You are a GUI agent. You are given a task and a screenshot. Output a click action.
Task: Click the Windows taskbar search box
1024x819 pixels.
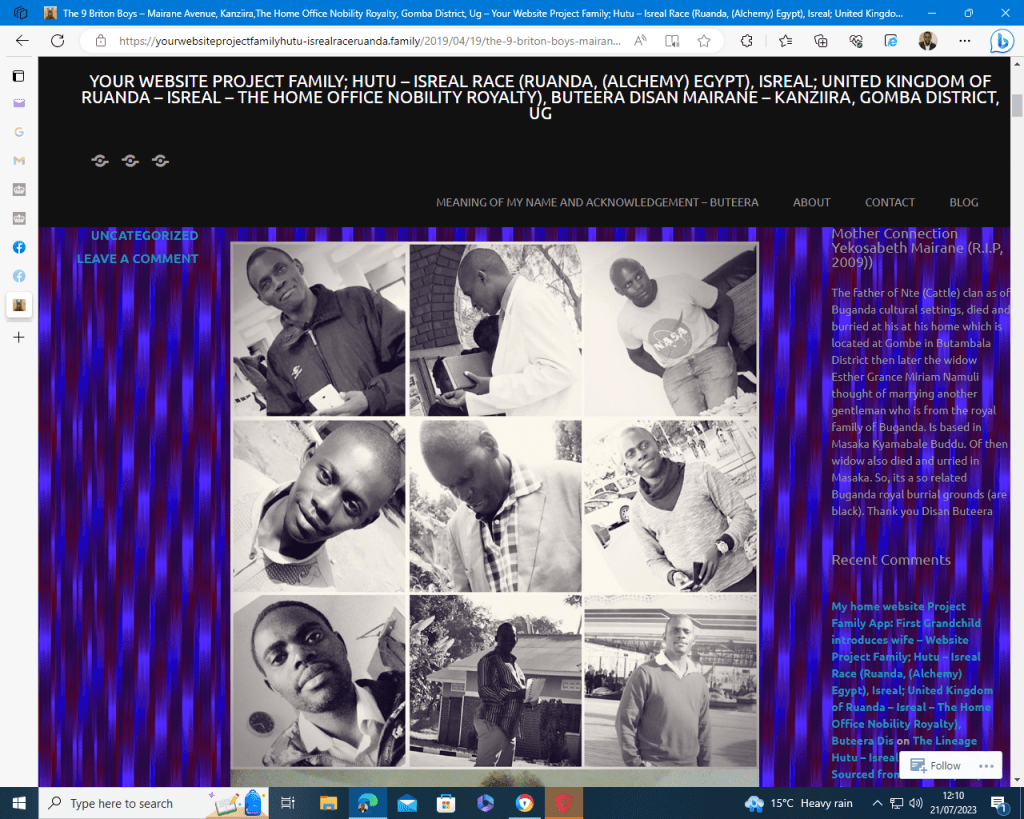click(121, 803)
